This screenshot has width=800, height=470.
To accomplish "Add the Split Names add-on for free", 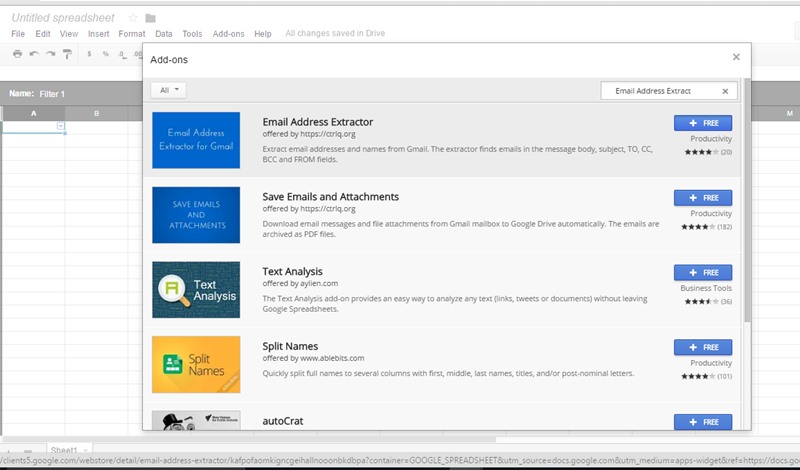I will (x=703, y=348).
